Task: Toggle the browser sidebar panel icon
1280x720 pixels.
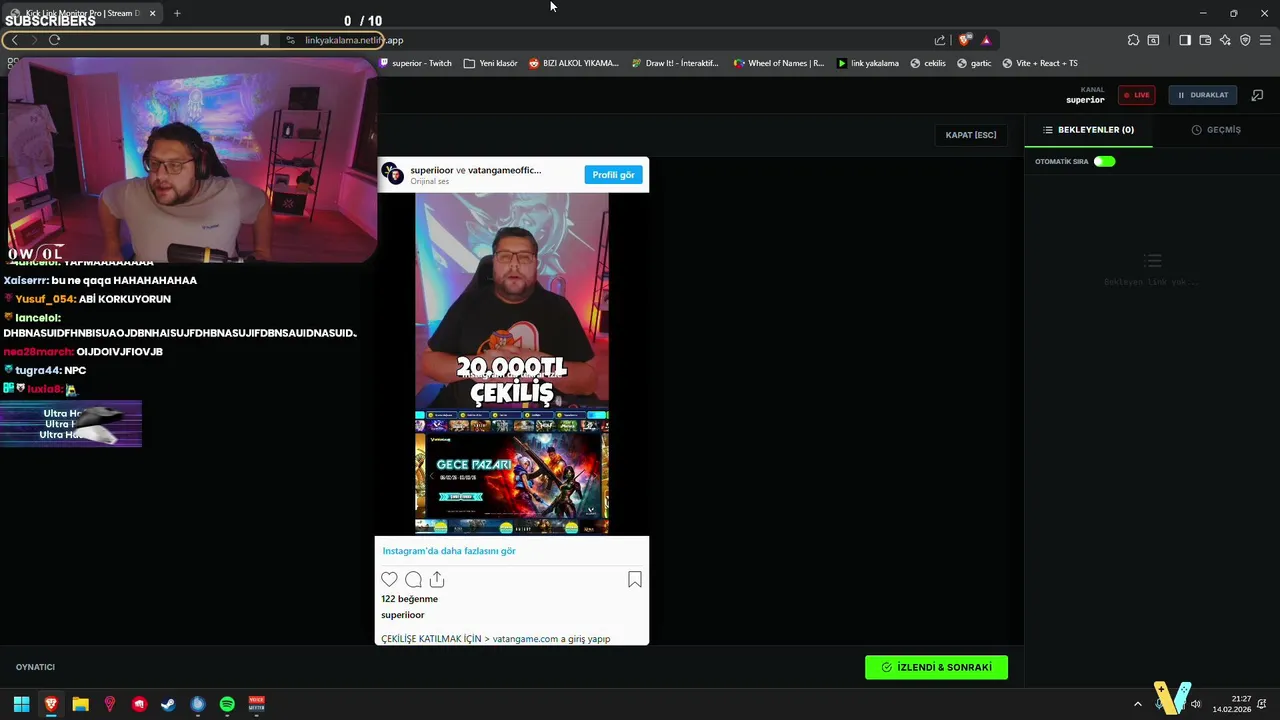Action: [1185, 40]
